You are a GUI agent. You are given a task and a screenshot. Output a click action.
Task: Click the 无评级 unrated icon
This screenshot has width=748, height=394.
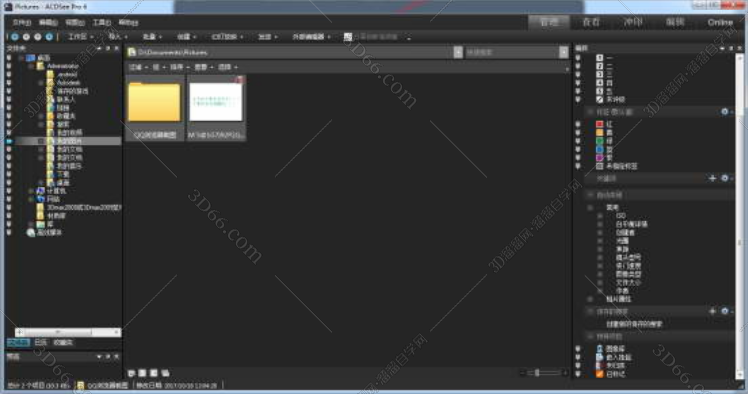[600, 99]
